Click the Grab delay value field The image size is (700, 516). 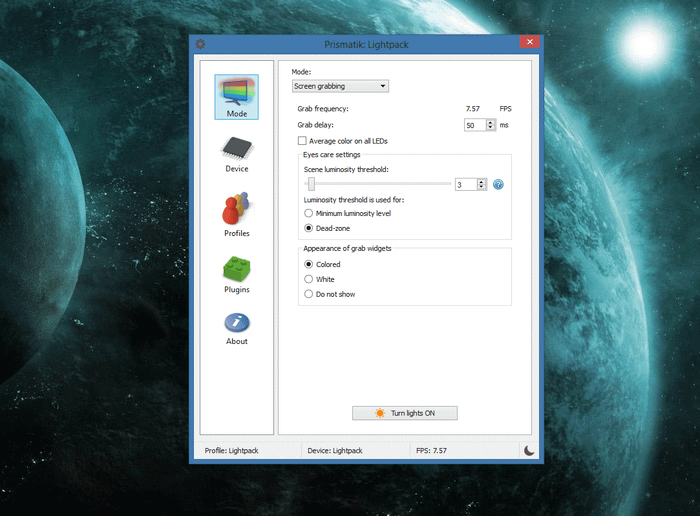click(475, 125)
